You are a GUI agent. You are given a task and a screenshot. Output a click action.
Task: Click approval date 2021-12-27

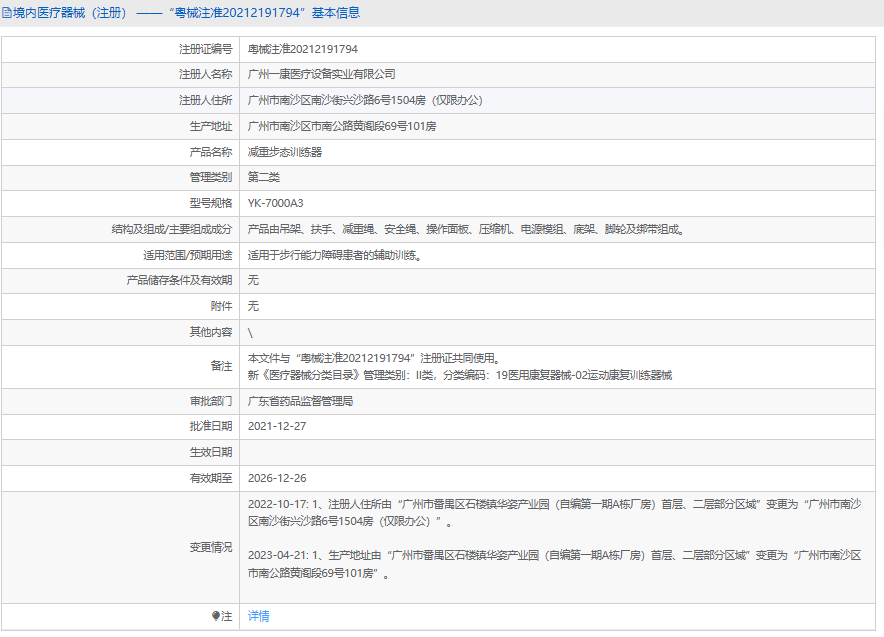pyautogui.click(x=277, y=426)
